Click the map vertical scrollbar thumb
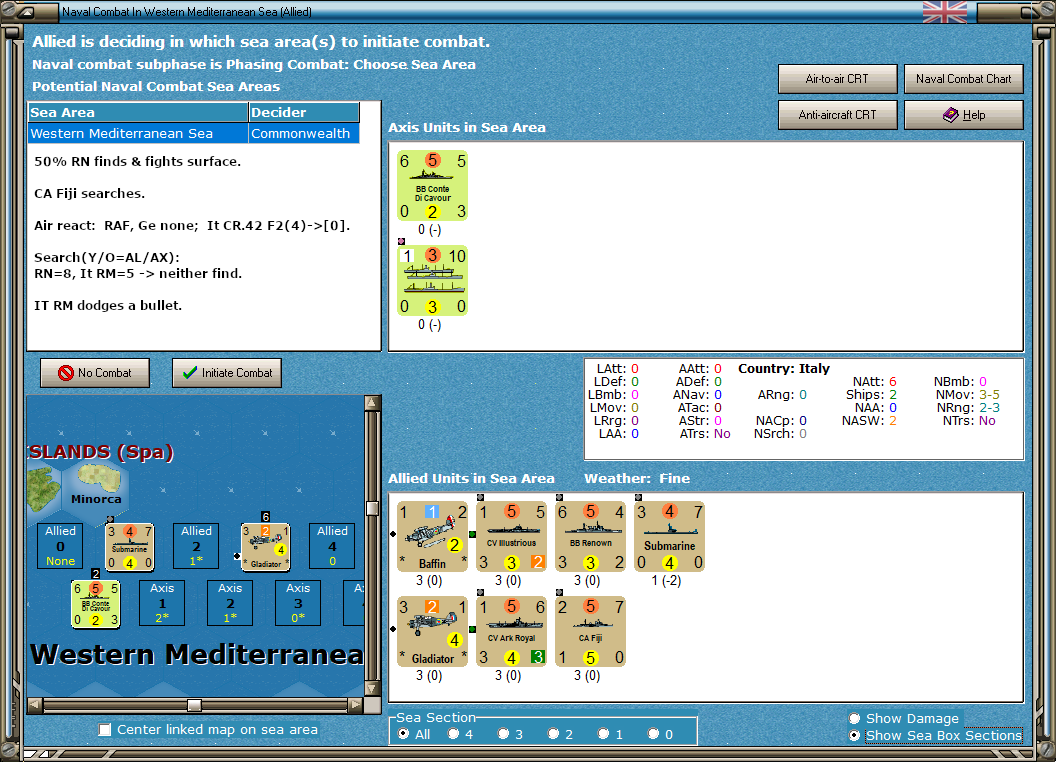This screenshot has height=762, width=1056. [372, 508]
